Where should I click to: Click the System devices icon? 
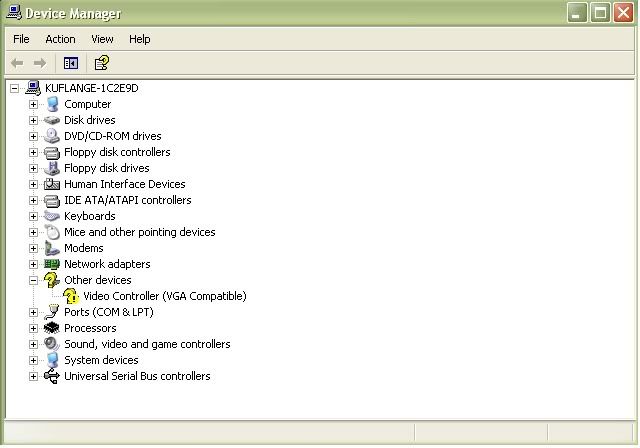(x=52, y=360)
